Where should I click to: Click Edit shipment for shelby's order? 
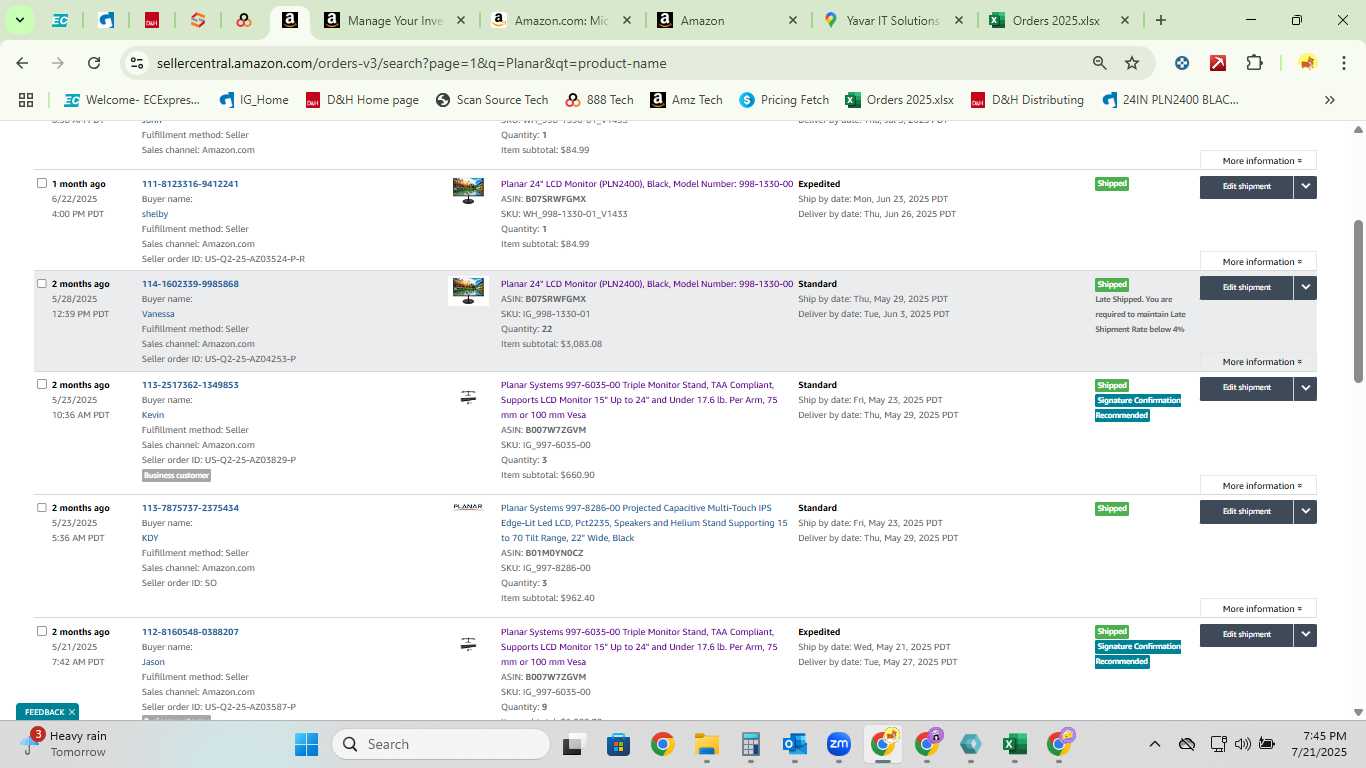coord(1246,187)
